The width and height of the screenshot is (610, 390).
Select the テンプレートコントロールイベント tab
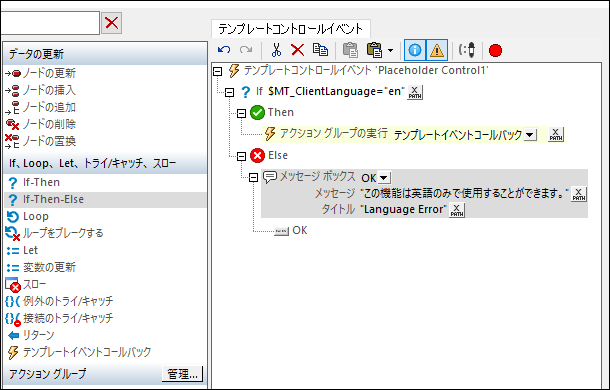[x=291, y=29]
